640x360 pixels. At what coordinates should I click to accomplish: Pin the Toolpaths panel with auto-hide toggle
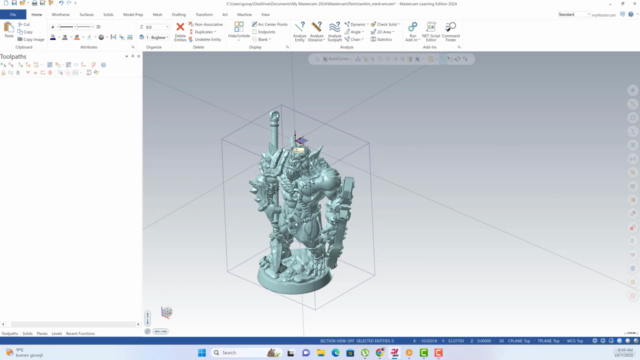133,56
